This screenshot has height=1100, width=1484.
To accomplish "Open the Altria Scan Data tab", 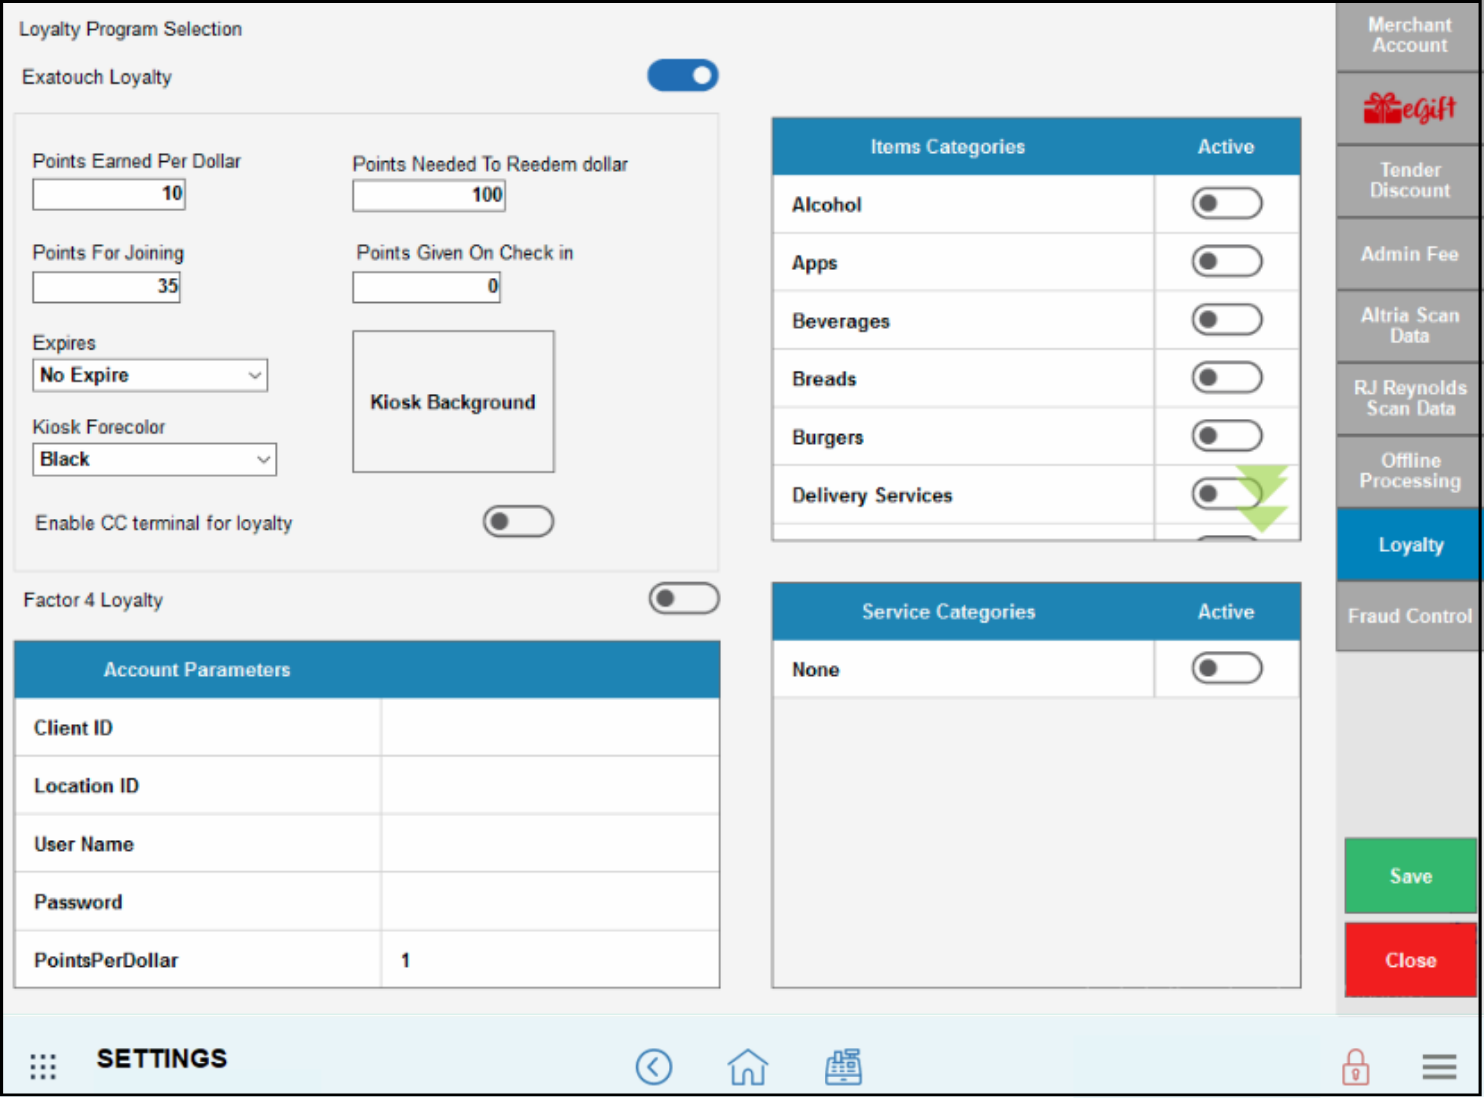I will 1409,326.
